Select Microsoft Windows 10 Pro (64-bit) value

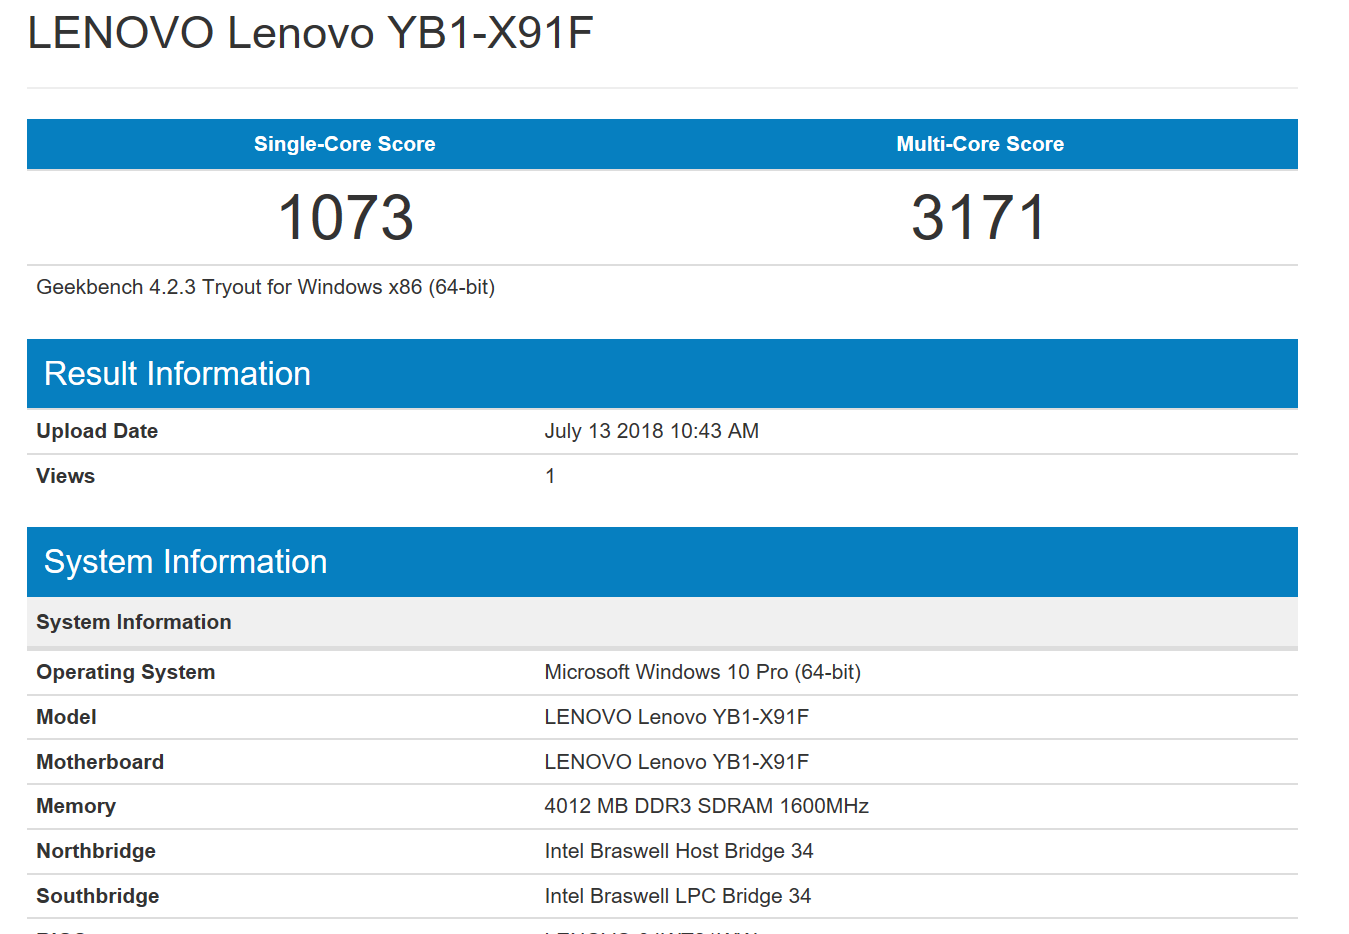click(703, 672)
